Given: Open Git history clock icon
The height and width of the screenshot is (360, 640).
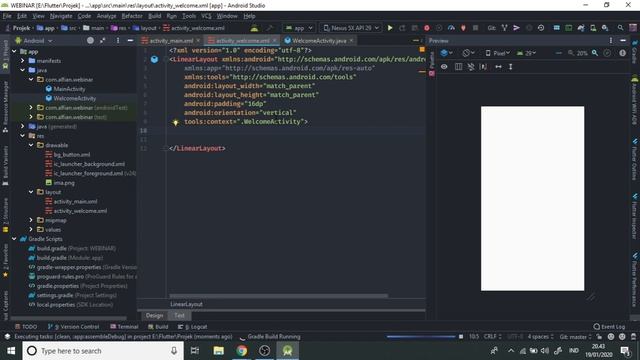Looking at the screenshot, I should click(x=541, y=28).
